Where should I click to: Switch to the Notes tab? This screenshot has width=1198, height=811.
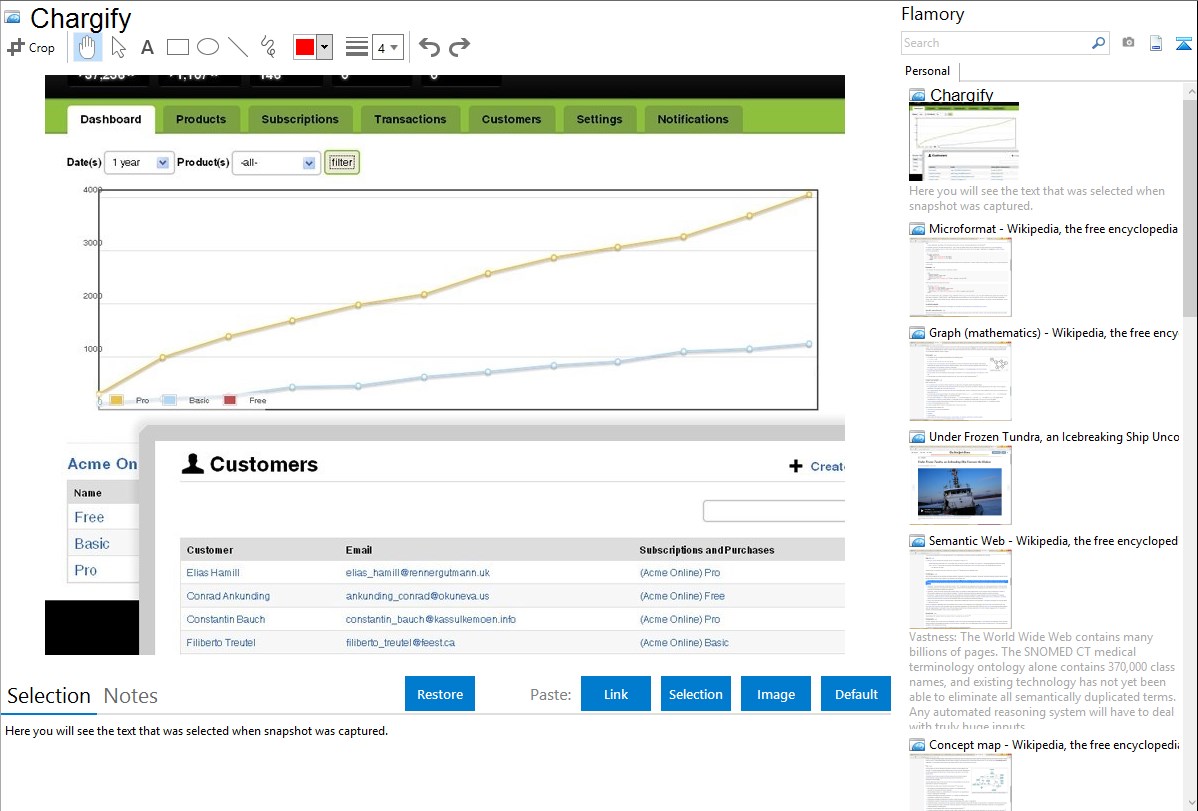coord(131,696)
